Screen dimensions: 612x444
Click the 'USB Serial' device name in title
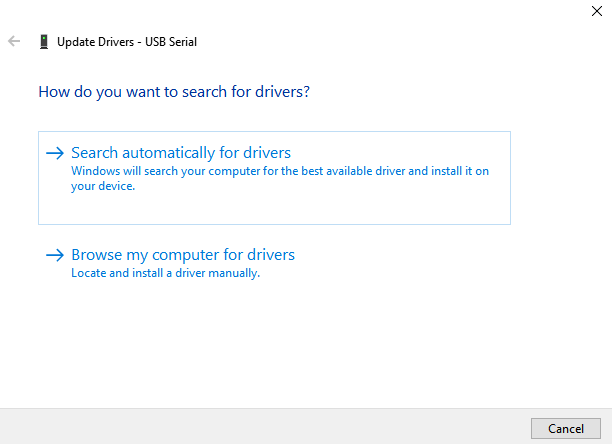(171, 42)
